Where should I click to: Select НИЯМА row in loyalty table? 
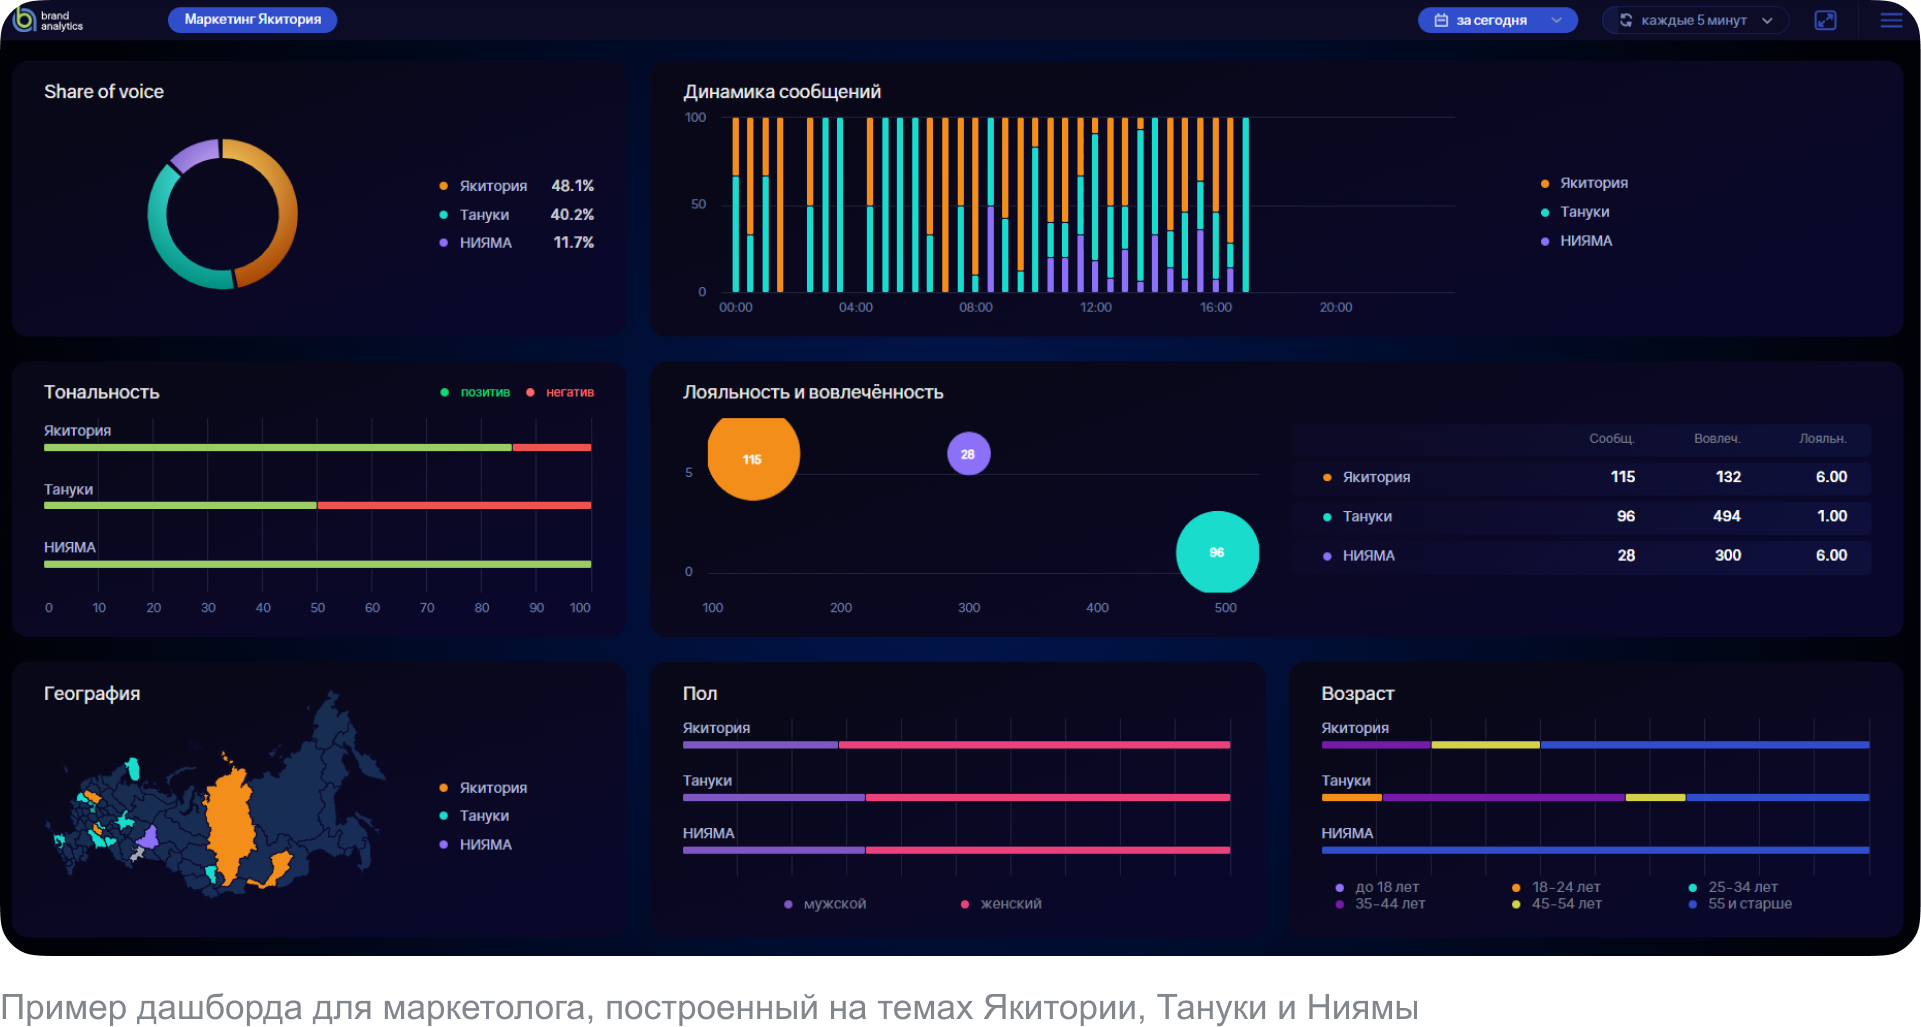click(1581, 555)
